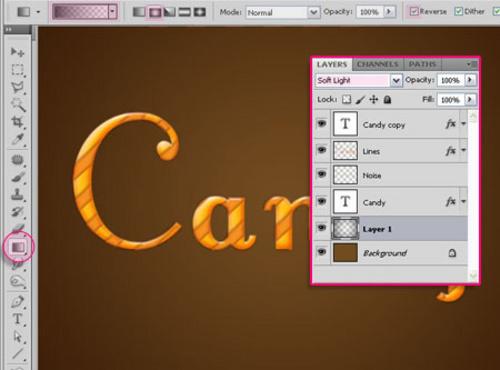Open the Layers panel options menu

[471, 64]
